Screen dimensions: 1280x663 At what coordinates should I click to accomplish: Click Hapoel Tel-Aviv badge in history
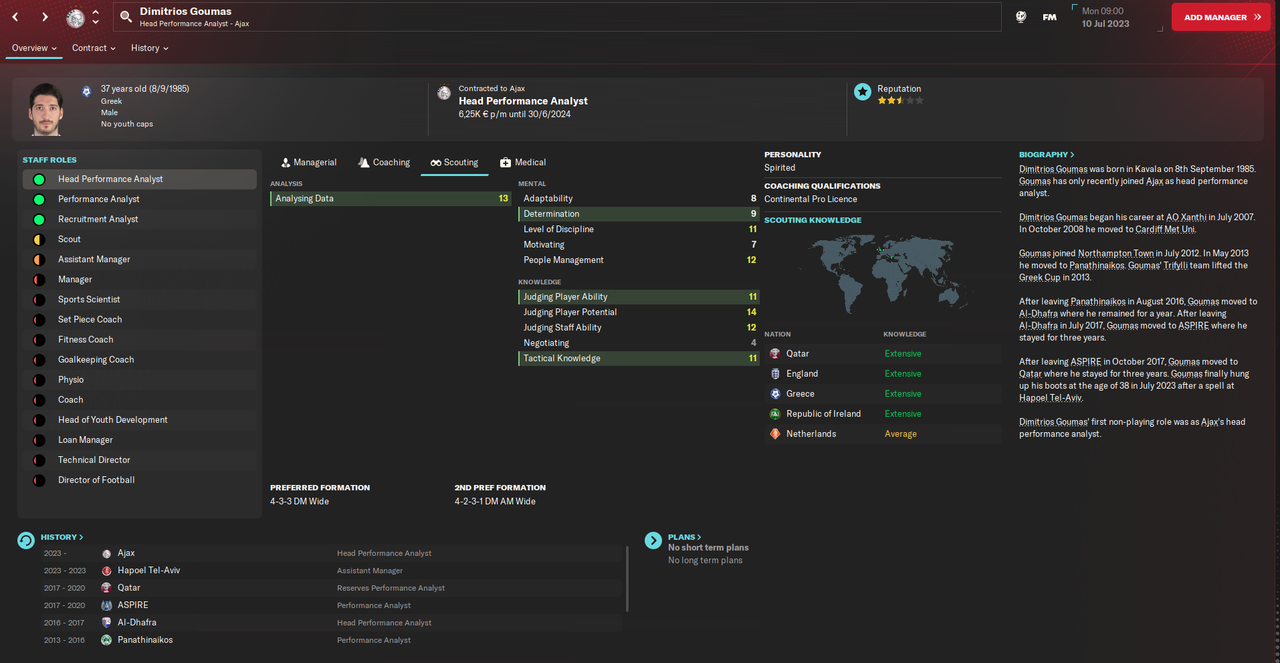tap(107, 570)
